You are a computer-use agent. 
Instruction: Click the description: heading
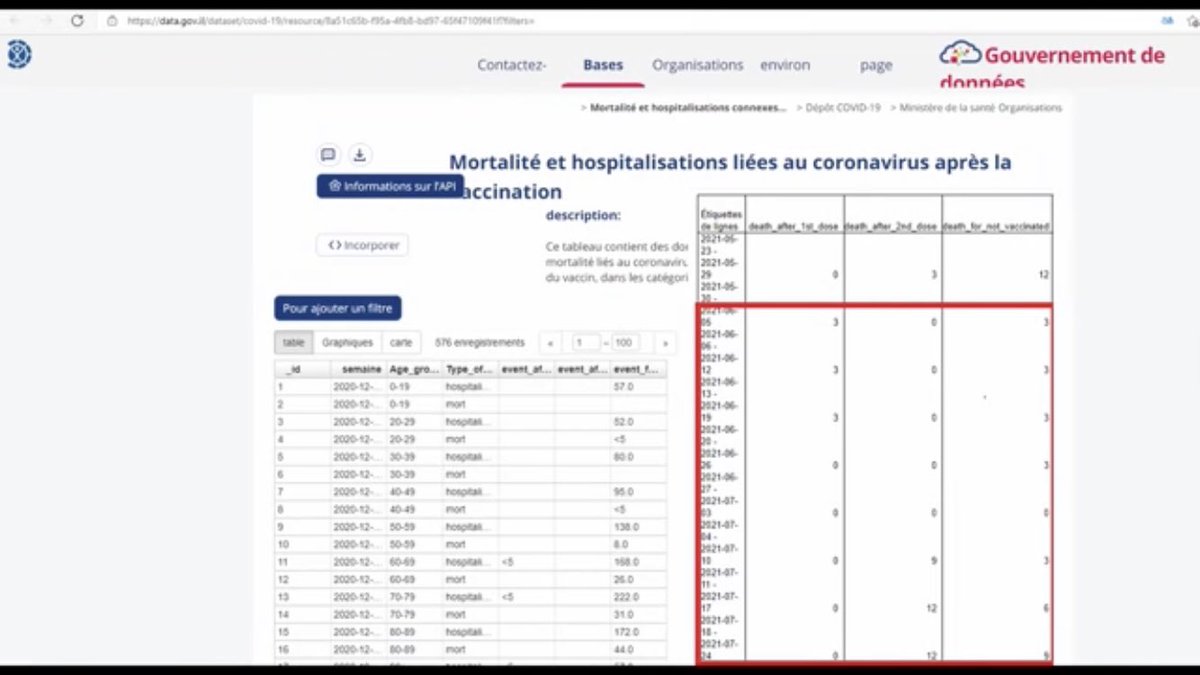pyautogui.click(x=583, y=215)
